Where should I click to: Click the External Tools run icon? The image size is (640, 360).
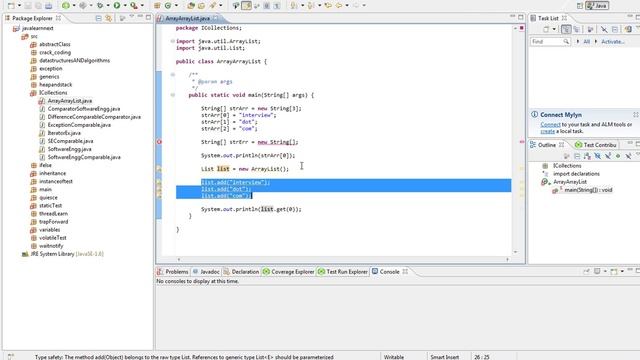pos(133,6)
